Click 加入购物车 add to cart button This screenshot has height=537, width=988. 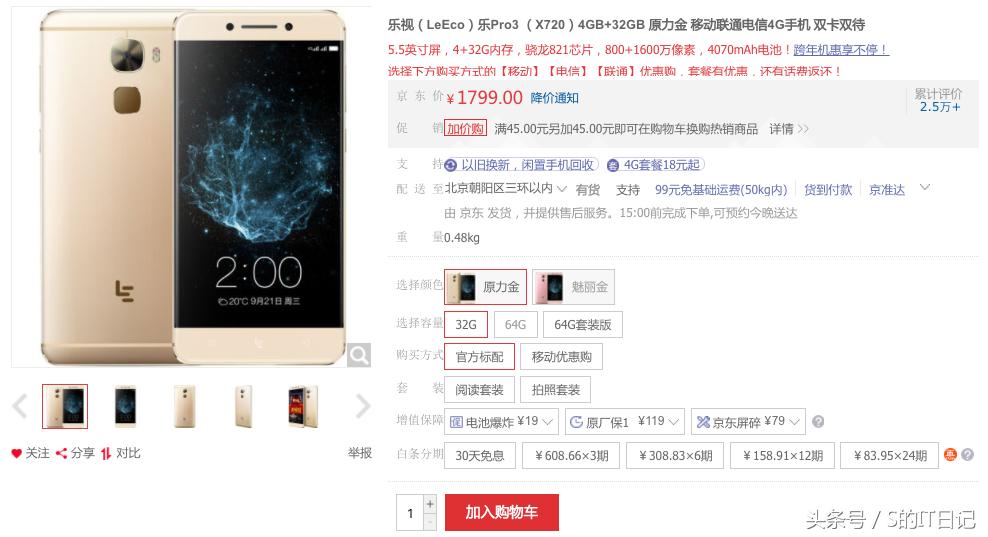click(x=502, y=512)
